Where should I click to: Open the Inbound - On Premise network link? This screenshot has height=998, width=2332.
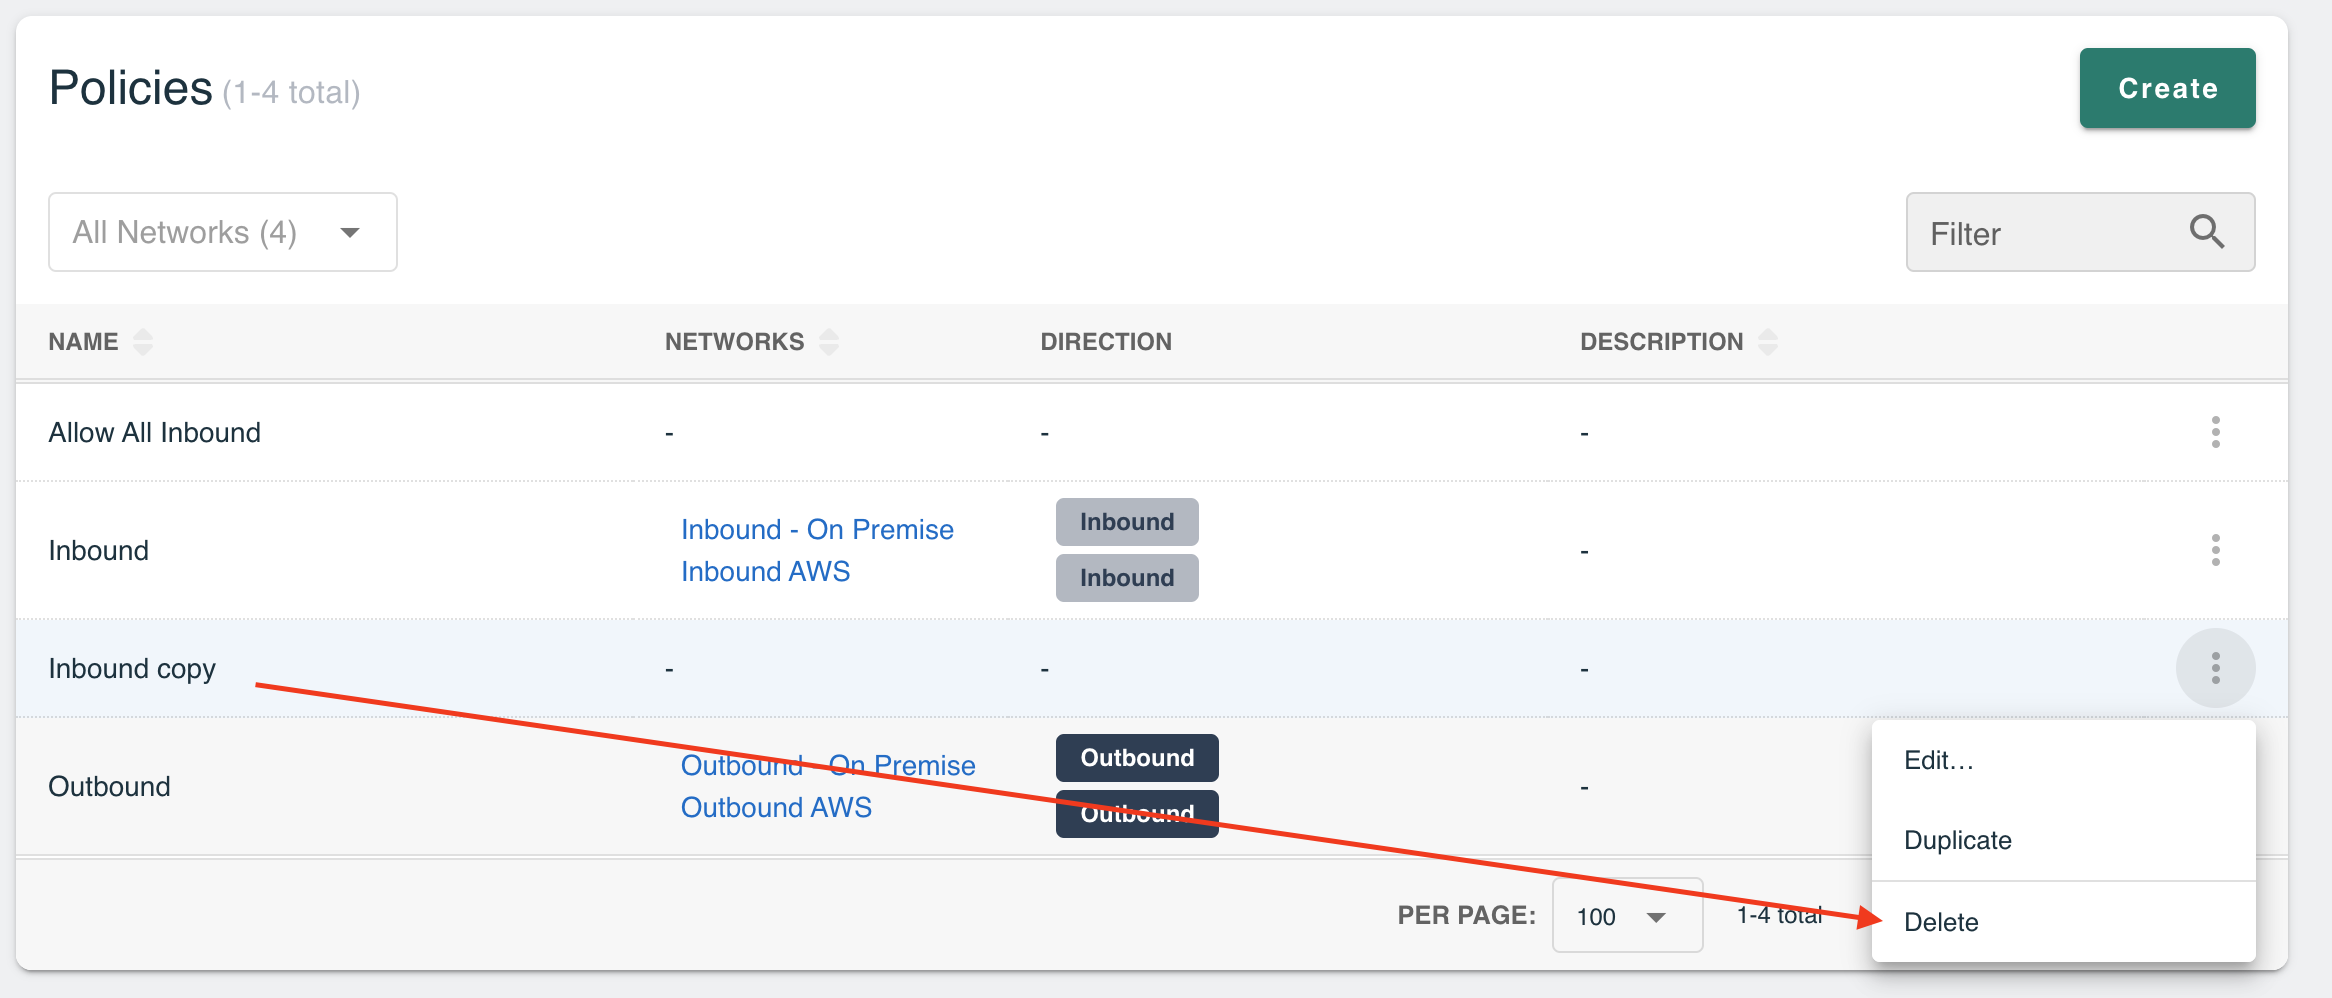[x=817, y=529]
